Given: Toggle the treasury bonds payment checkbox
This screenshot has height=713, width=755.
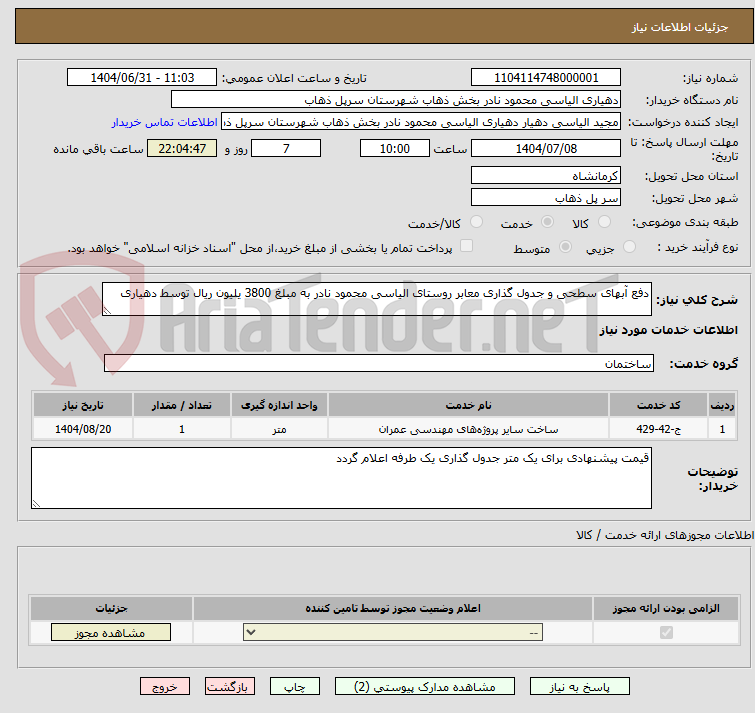Looking at the screenshot, I should pos(466,247).
